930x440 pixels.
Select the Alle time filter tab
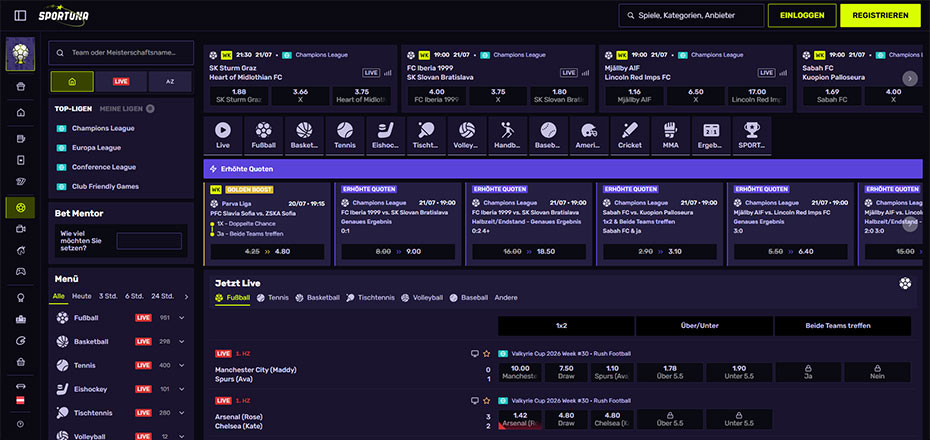(x=59, y=296)
